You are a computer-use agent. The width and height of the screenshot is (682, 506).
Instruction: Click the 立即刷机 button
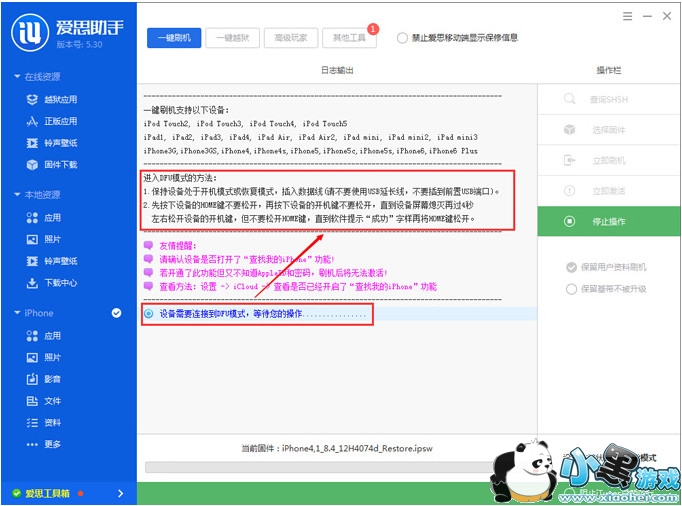[609, 161]
